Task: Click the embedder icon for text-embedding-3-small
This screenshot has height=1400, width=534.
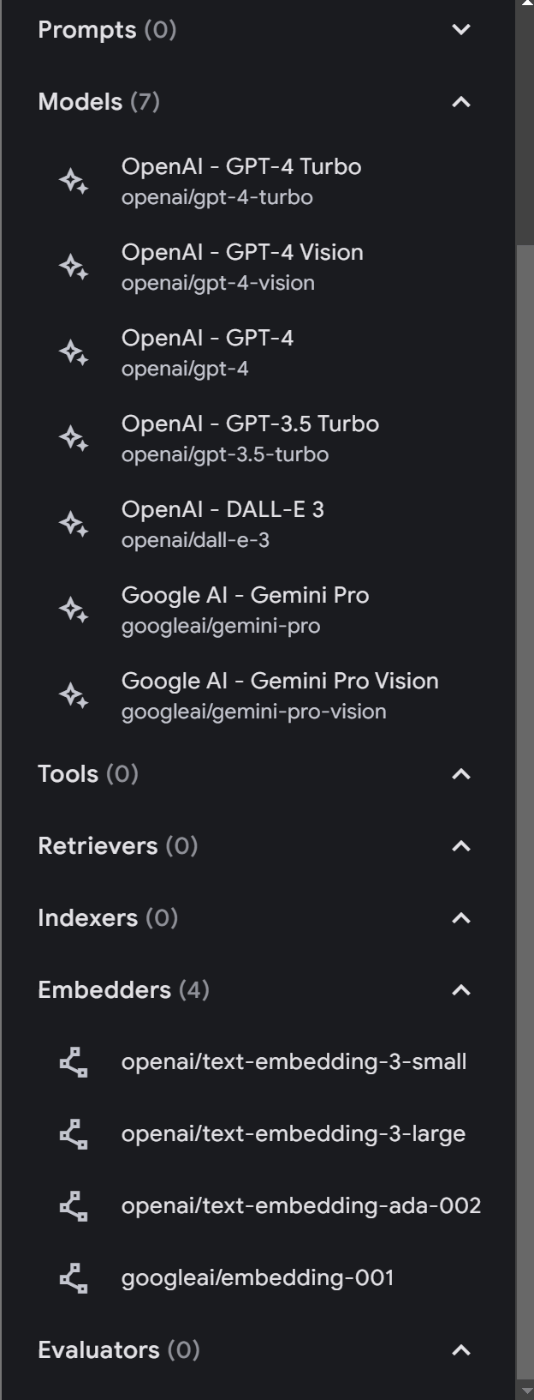Action: pos(73,1062)
